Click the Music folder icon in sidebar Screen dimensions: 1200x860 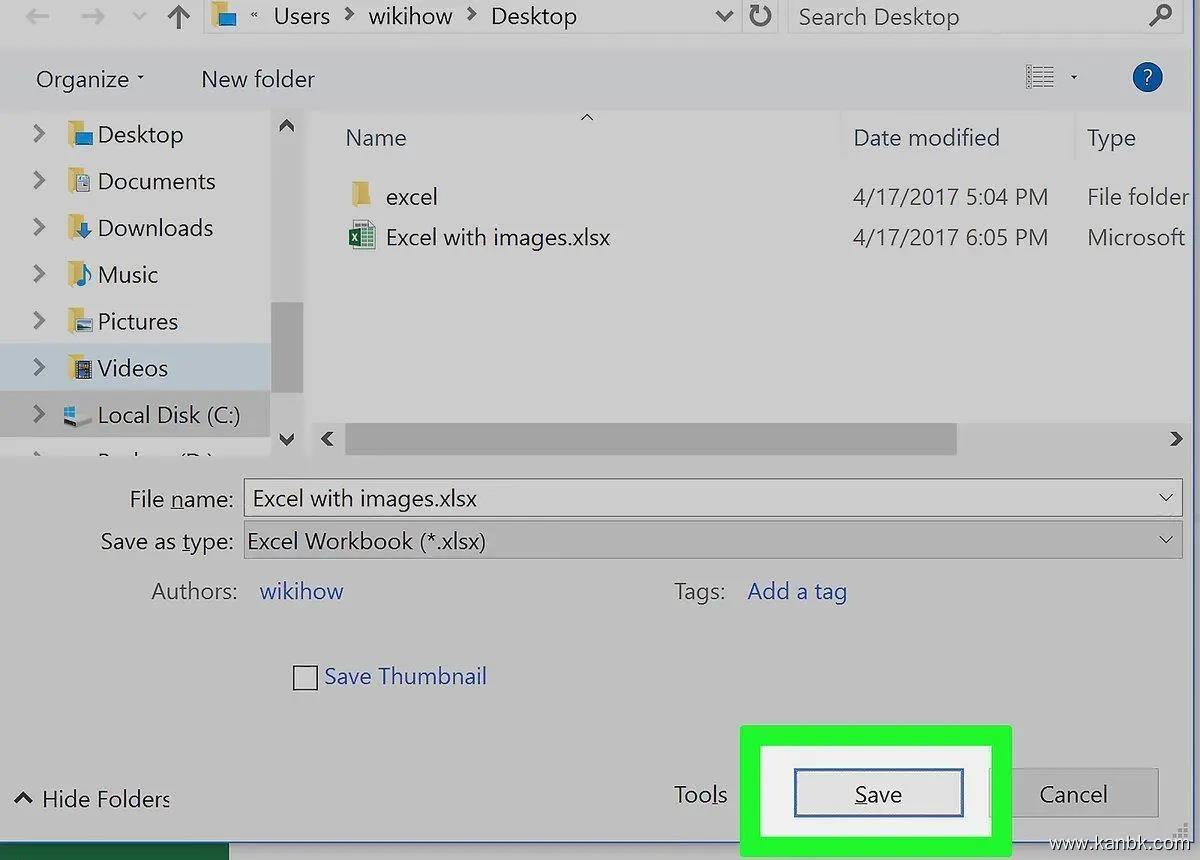click(79, 275)
